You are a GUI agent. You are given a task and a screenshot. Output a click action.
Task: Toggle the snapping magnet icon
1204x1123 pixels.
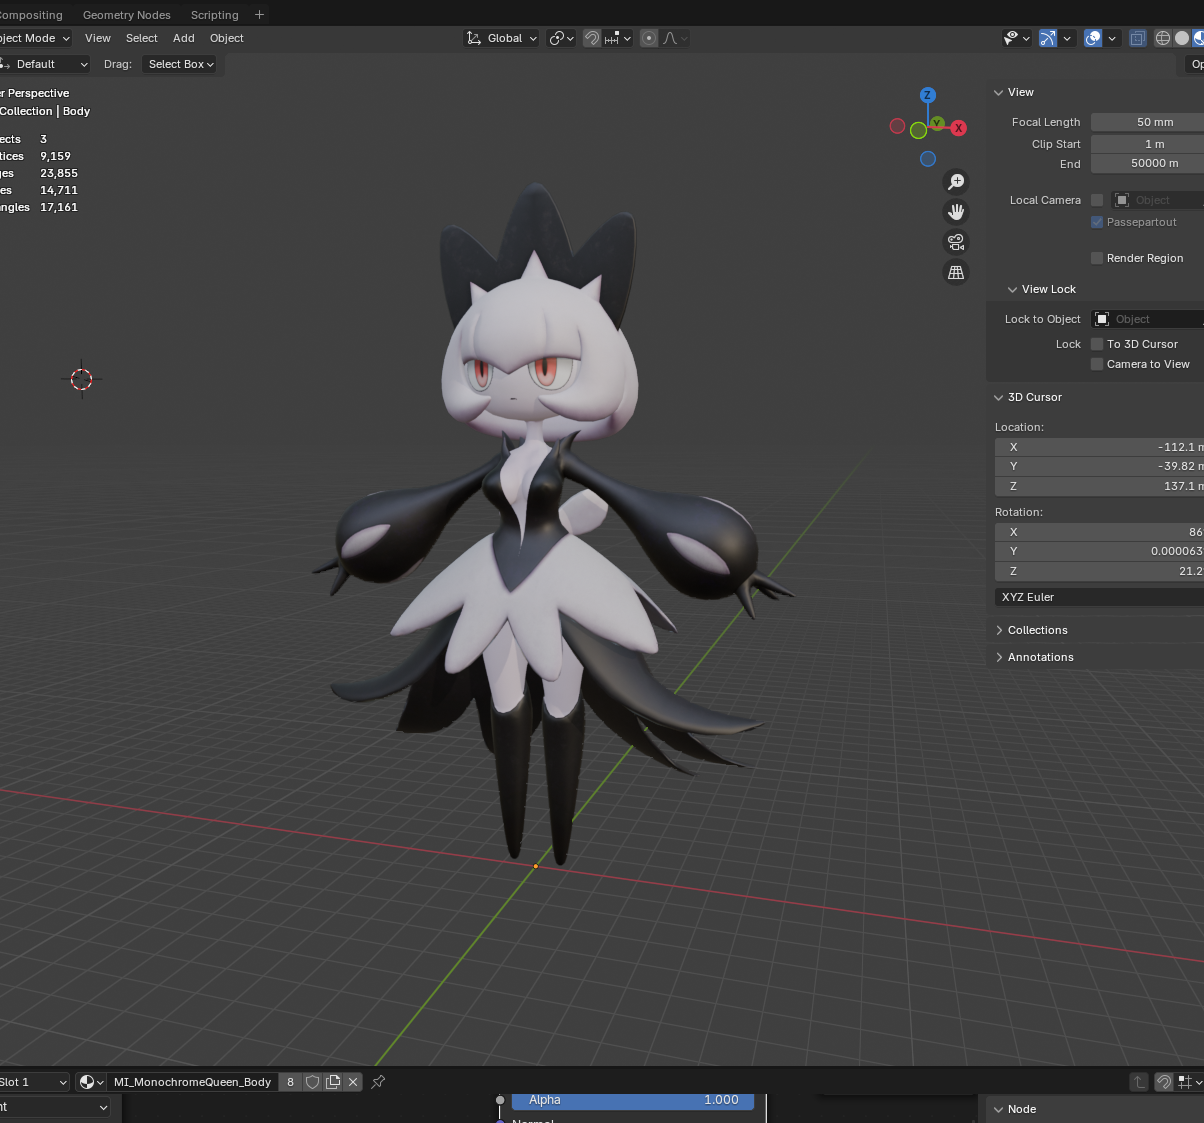592,38
